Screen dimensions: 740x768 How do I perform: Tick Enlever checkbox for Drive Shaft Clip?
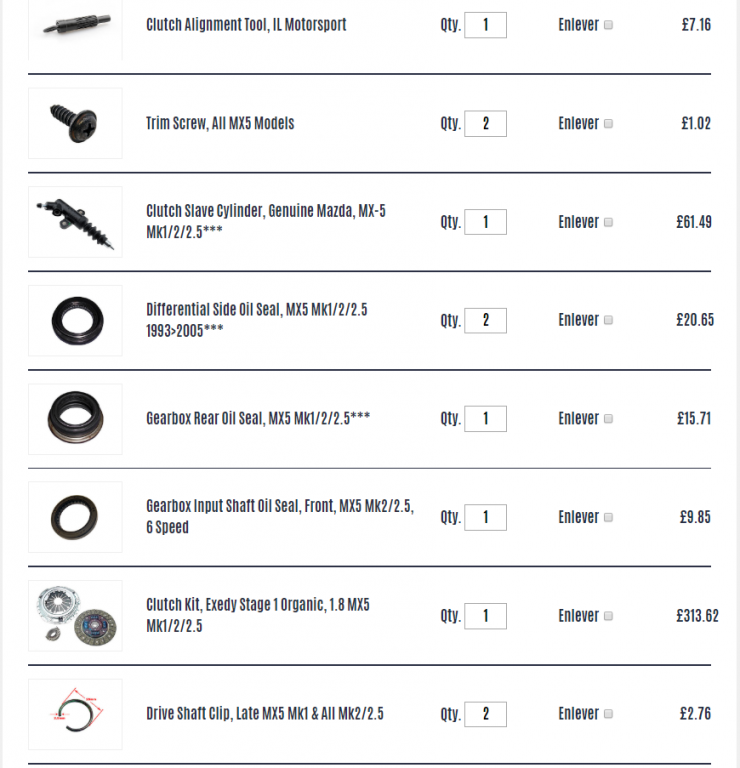[608, 714]
